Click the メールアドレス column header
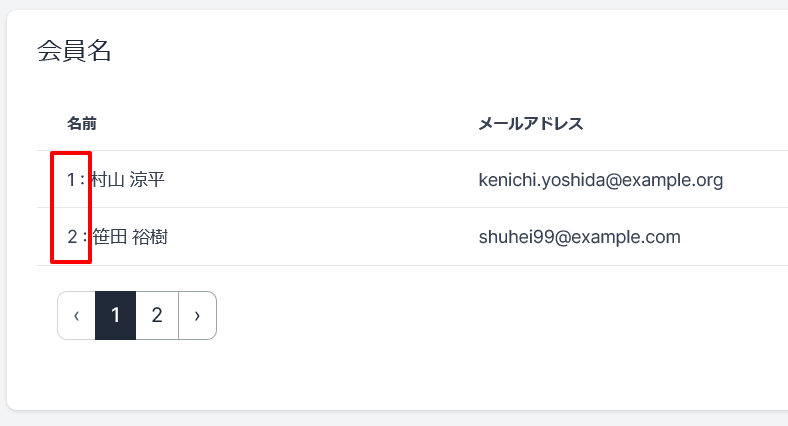The image size is (788, 426). 531,124
